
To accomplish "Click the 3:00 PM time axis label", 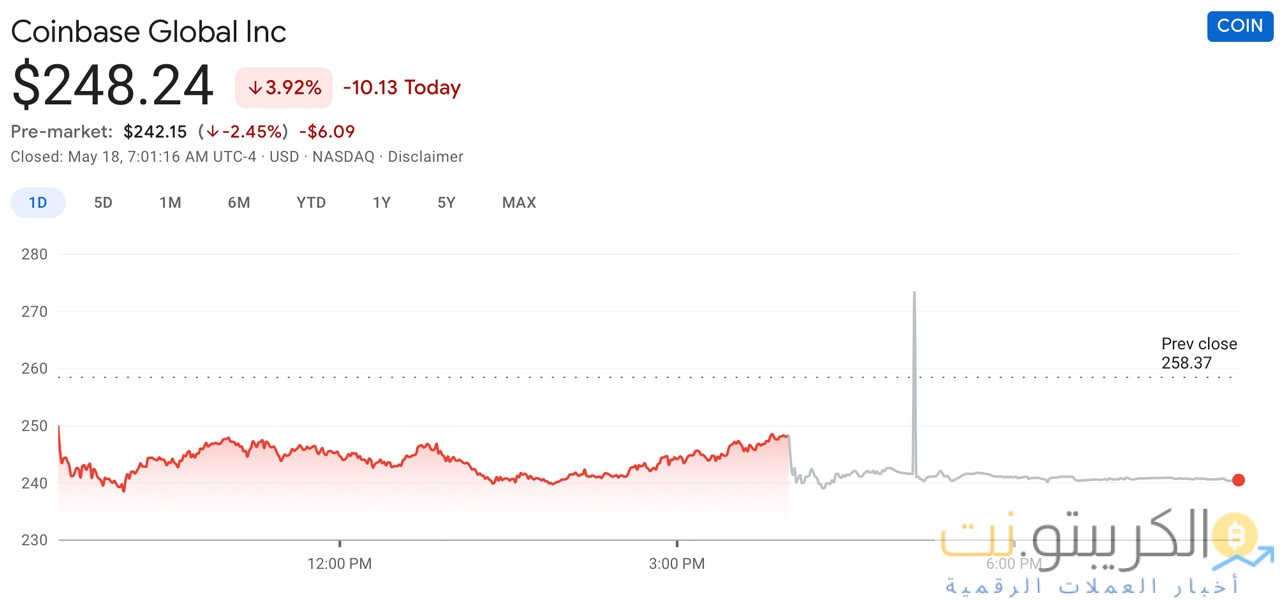I will [x=677, y=564].
